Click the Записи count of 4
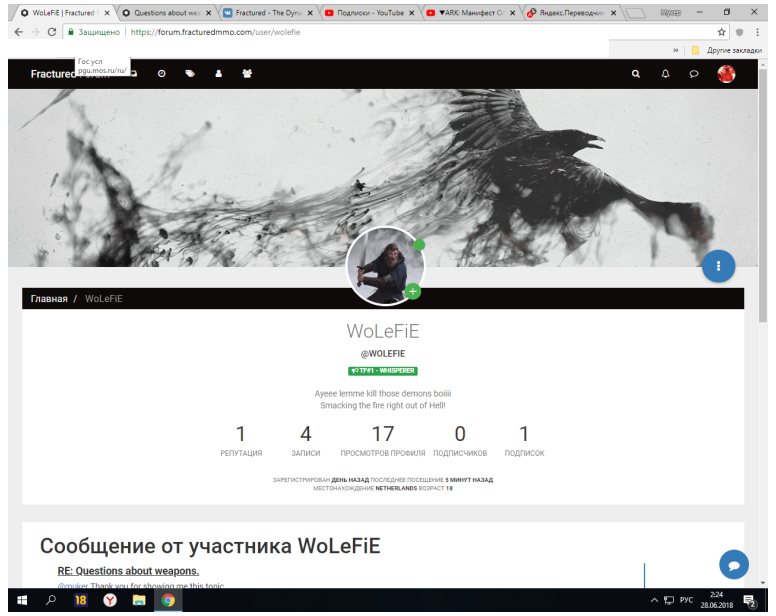 pyautogui.click(x=306, y=434)
